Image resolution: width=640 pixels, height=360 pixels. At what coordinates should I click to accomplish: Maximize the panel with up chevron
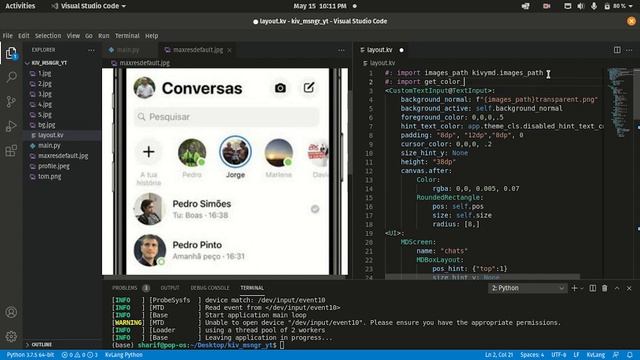pyautogui.click(x=617, y=288)
